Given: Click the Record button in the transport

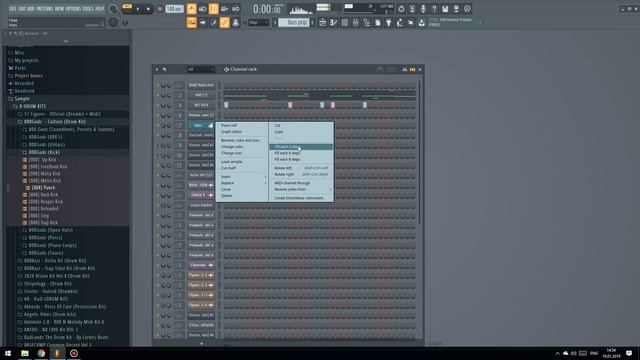Looking at the screenshot, I should 160,9.
